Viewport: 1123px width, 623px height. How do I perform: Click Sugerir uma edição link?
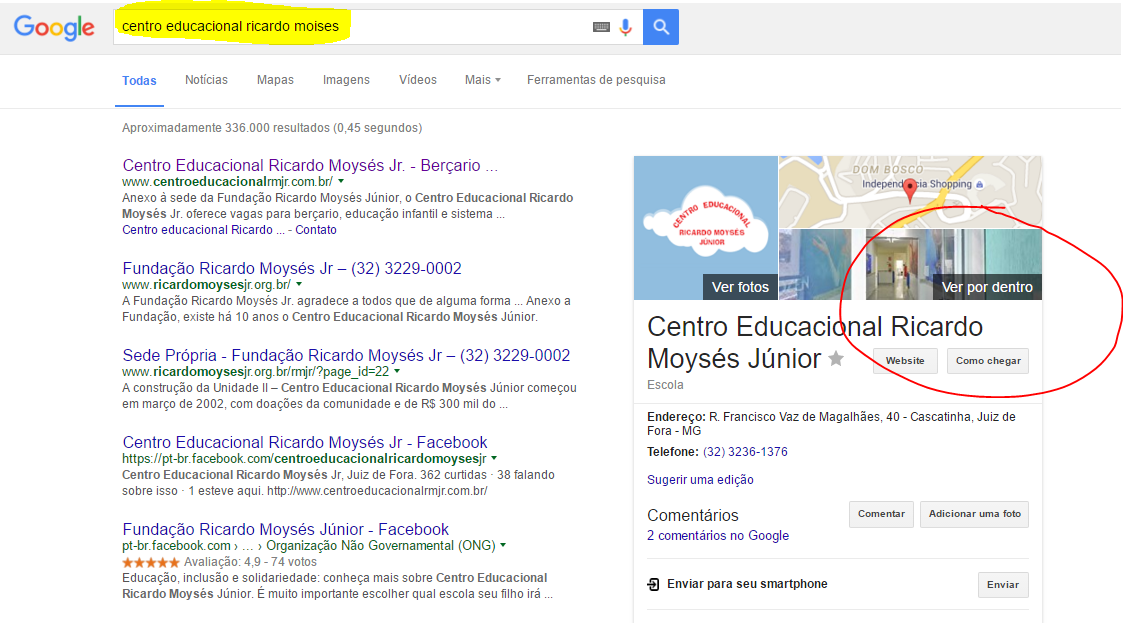tap(700, 480)
